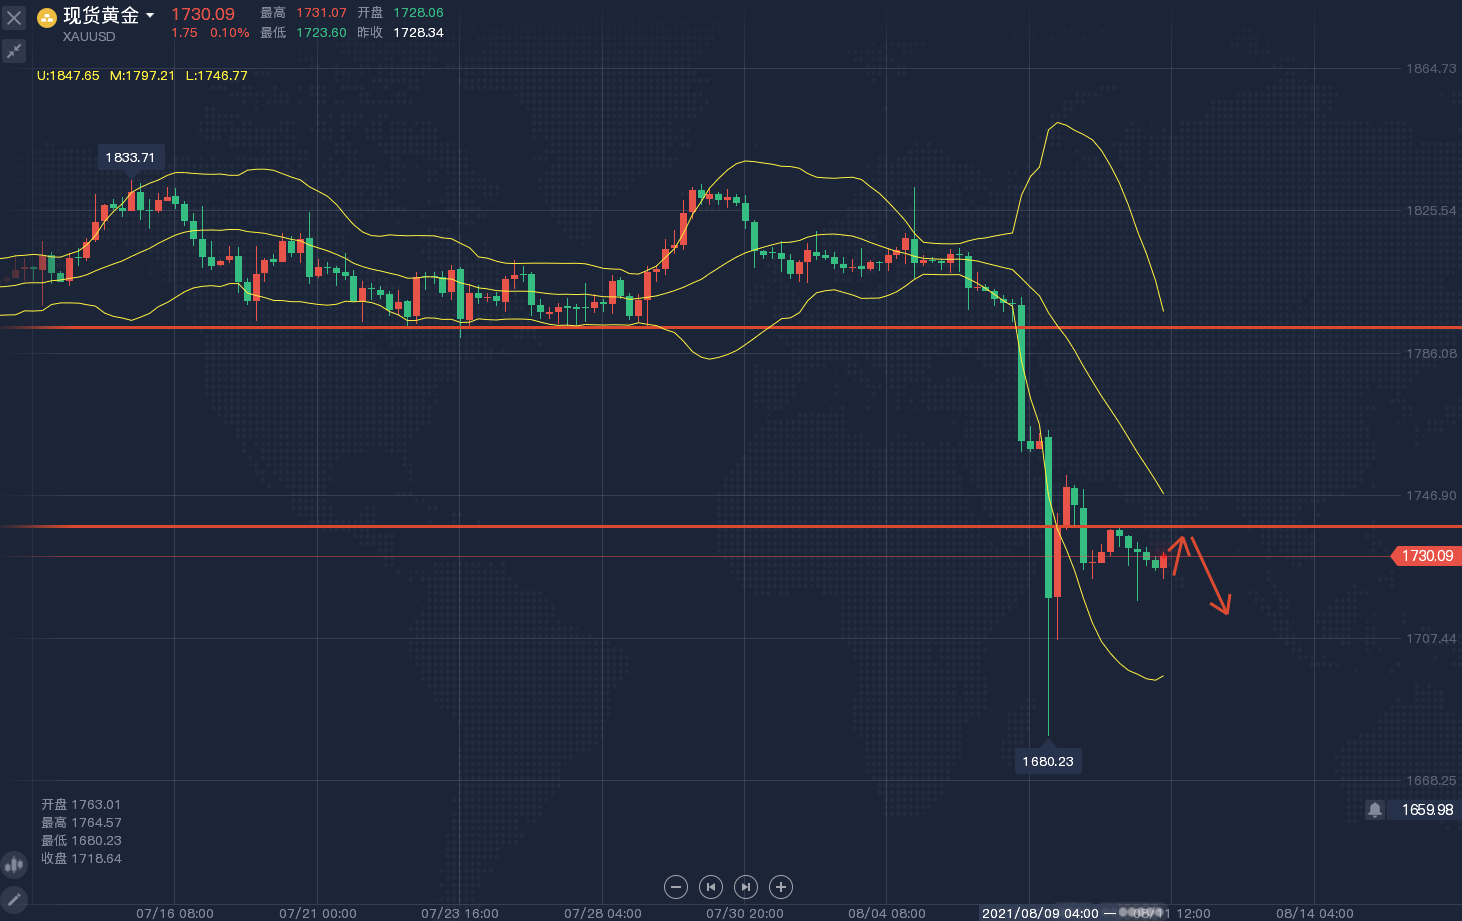Click the 1707.44 price axis label
This screenshot has width=1462, height=921.
[x=1431, y=638]
